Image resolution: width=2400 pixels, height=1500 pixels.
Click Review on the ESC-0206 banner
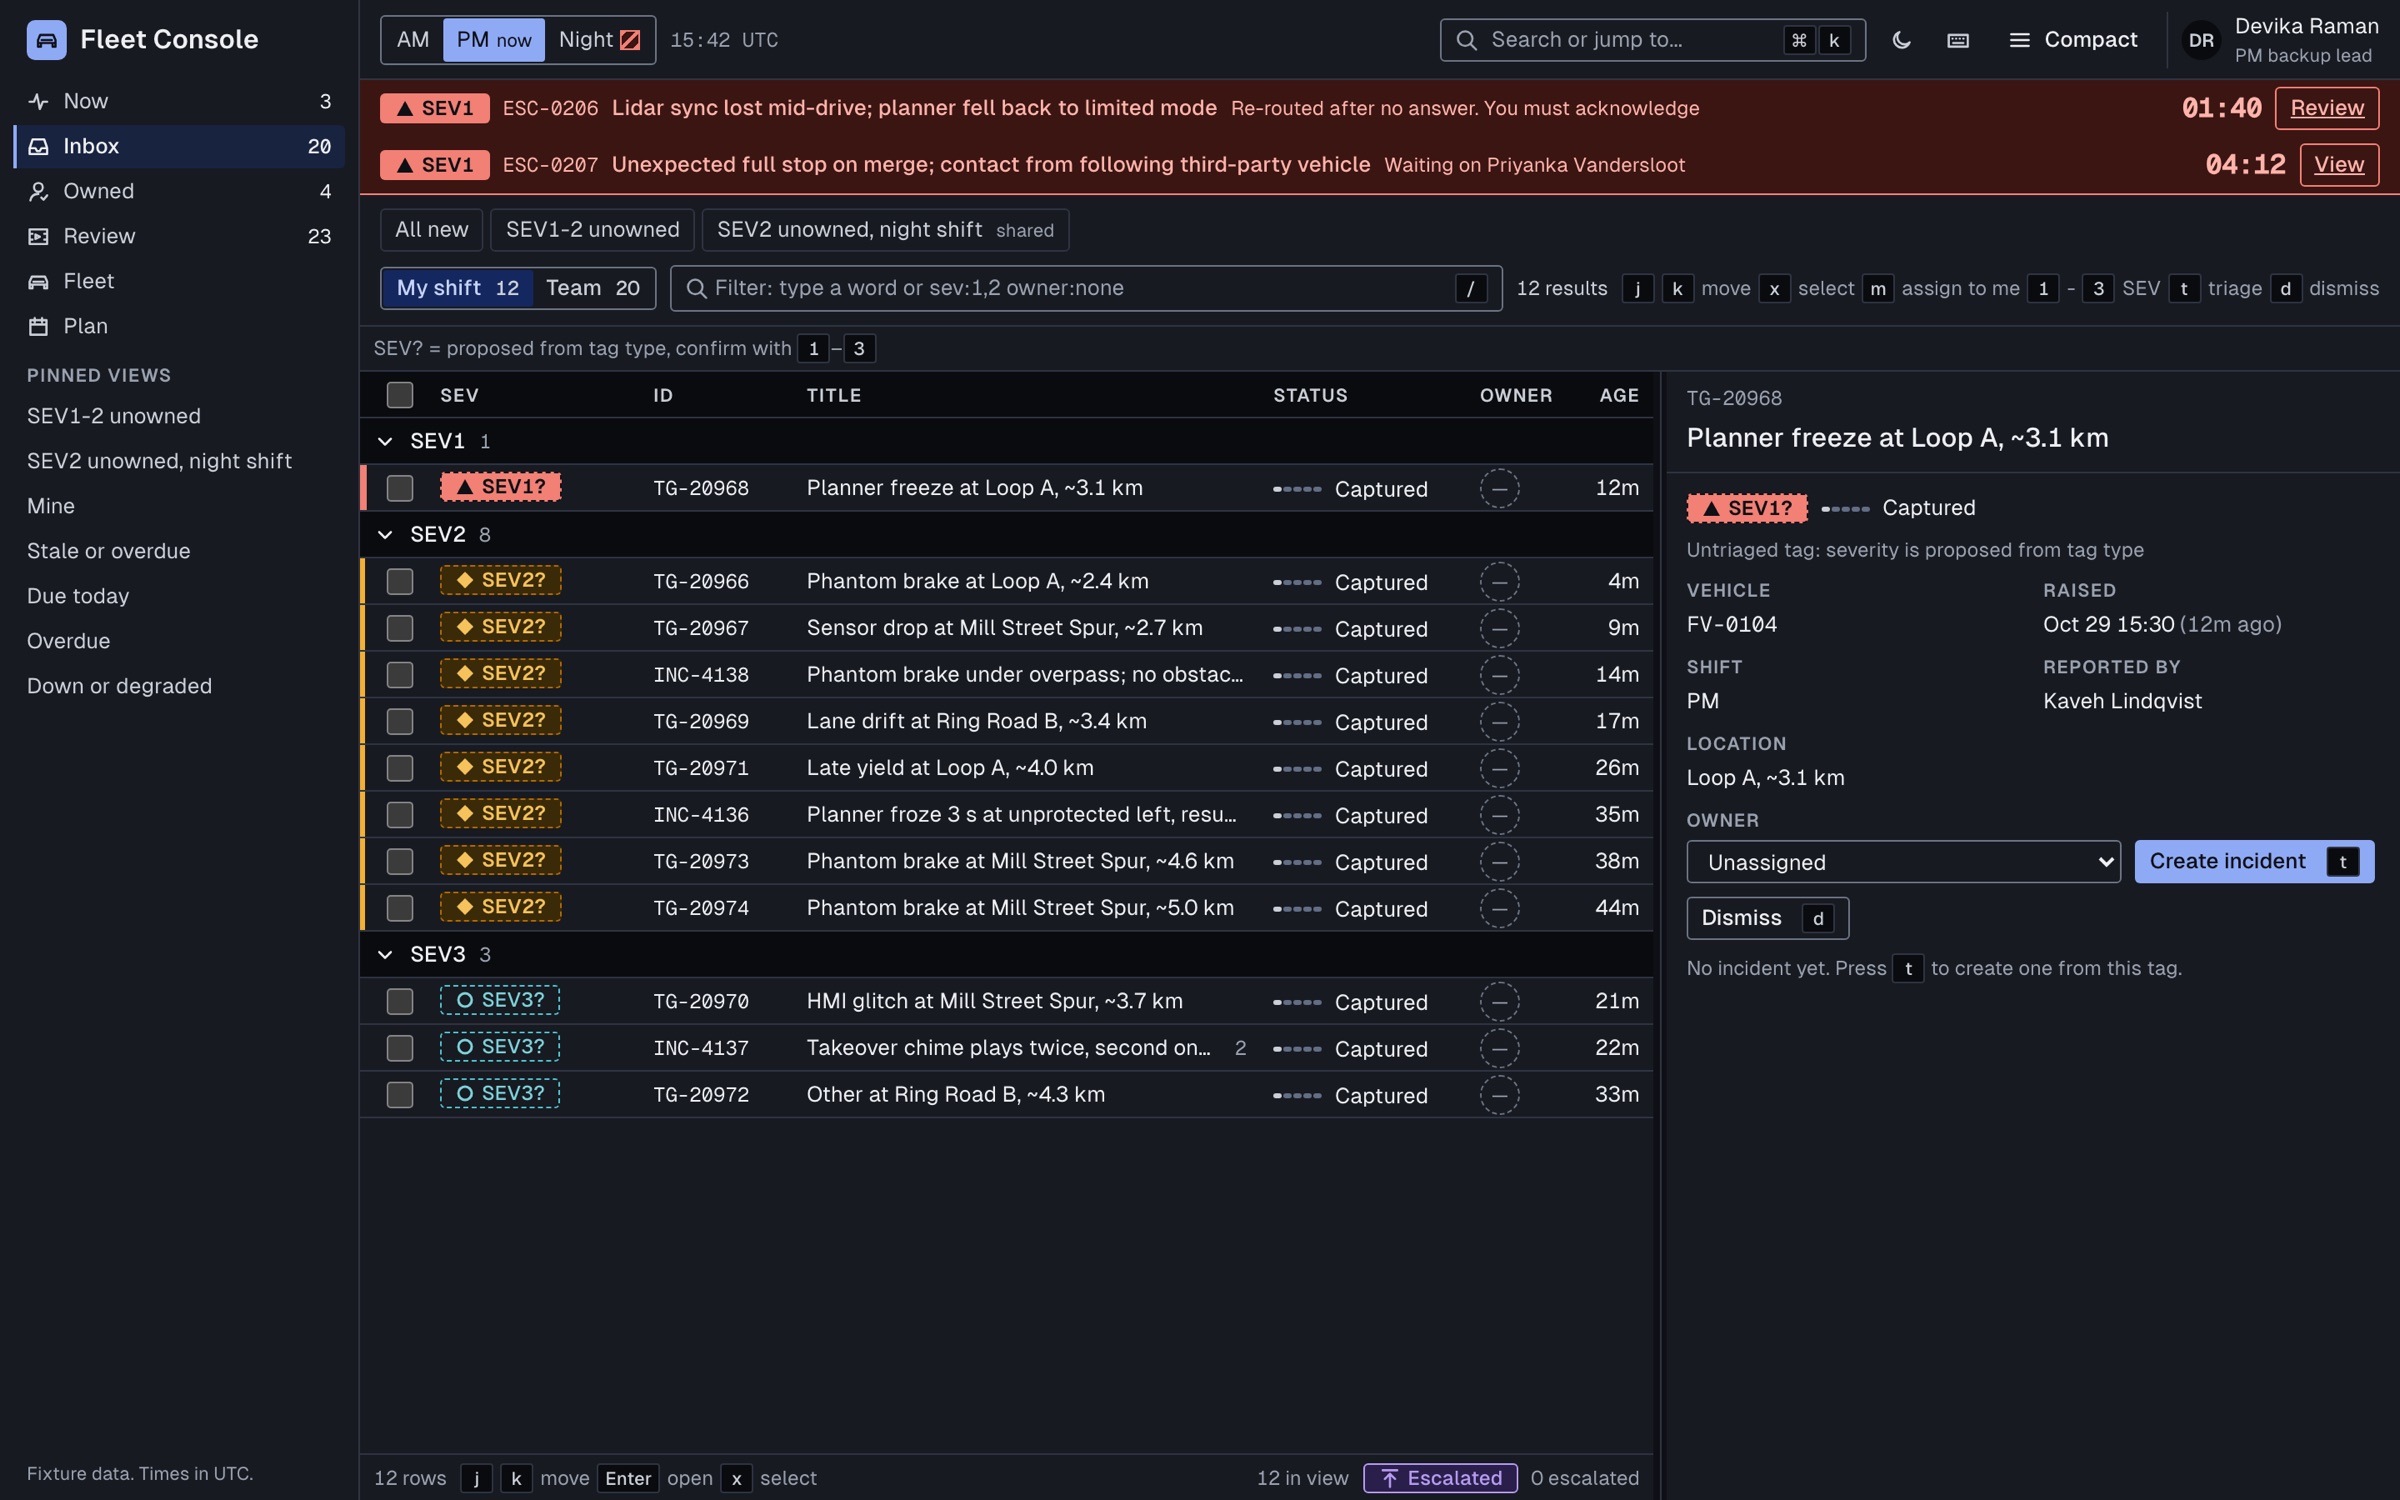[2326, 108]
